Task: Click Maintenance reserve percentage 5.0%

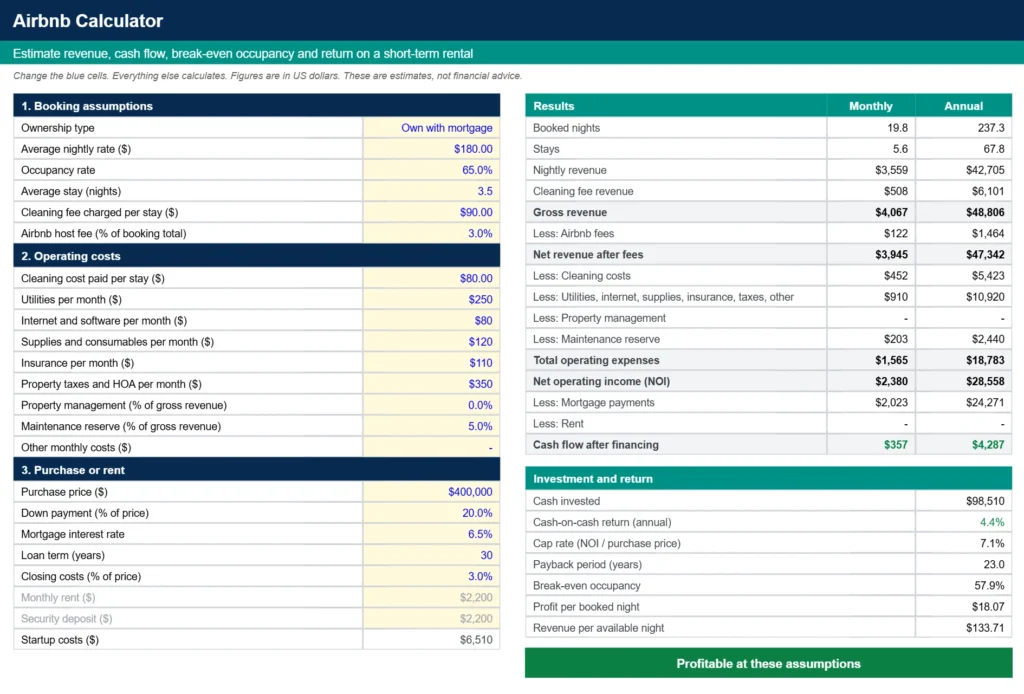Action: pos(432,426)
